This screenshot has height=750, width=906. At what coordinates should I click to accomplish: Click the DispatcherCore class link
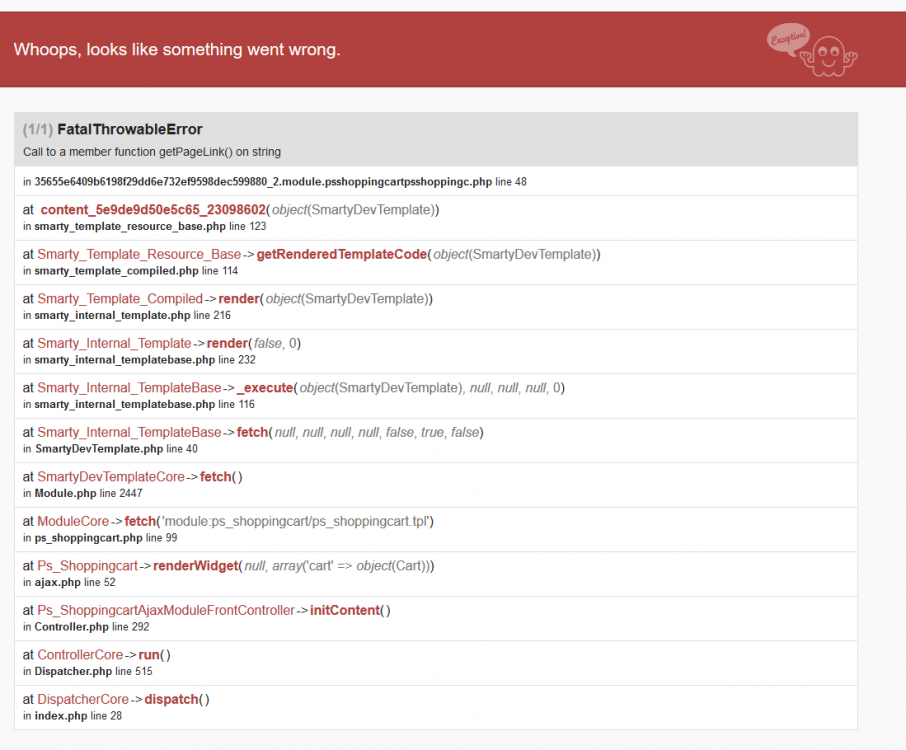(x=83, y=699)
